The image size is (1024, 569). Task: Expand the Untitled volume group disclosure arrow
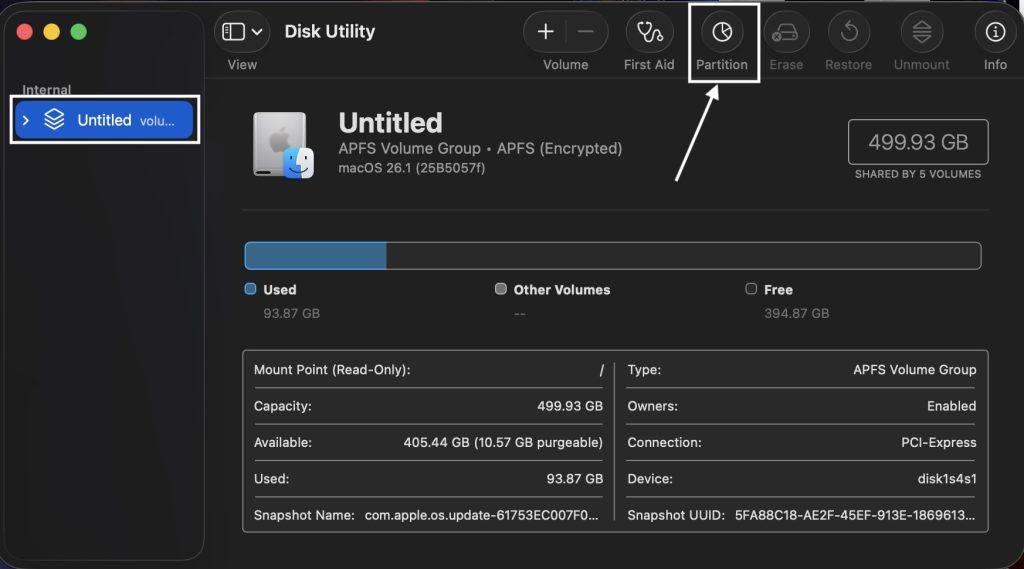(x=27, y=121)
